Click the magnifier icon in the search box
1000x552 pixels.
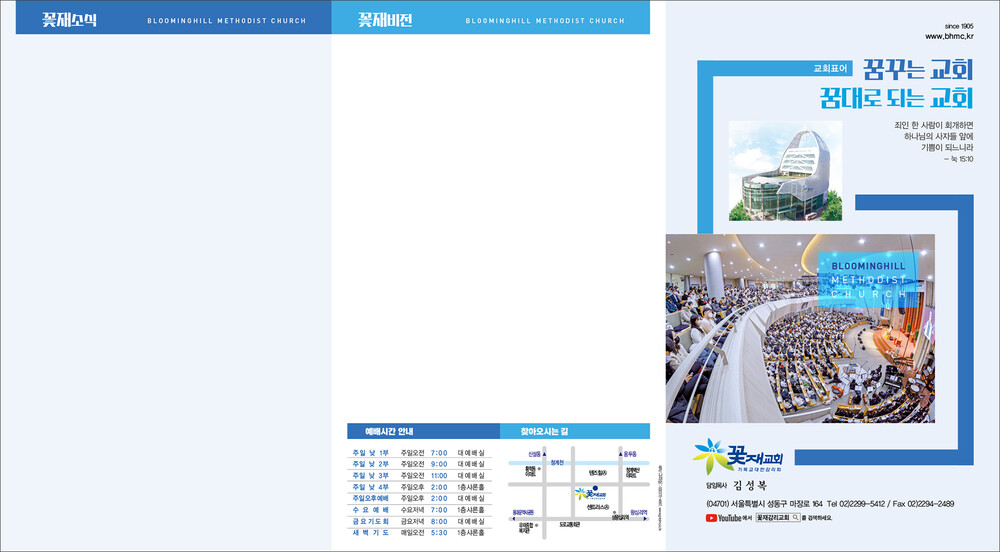(x=797, y=518)
